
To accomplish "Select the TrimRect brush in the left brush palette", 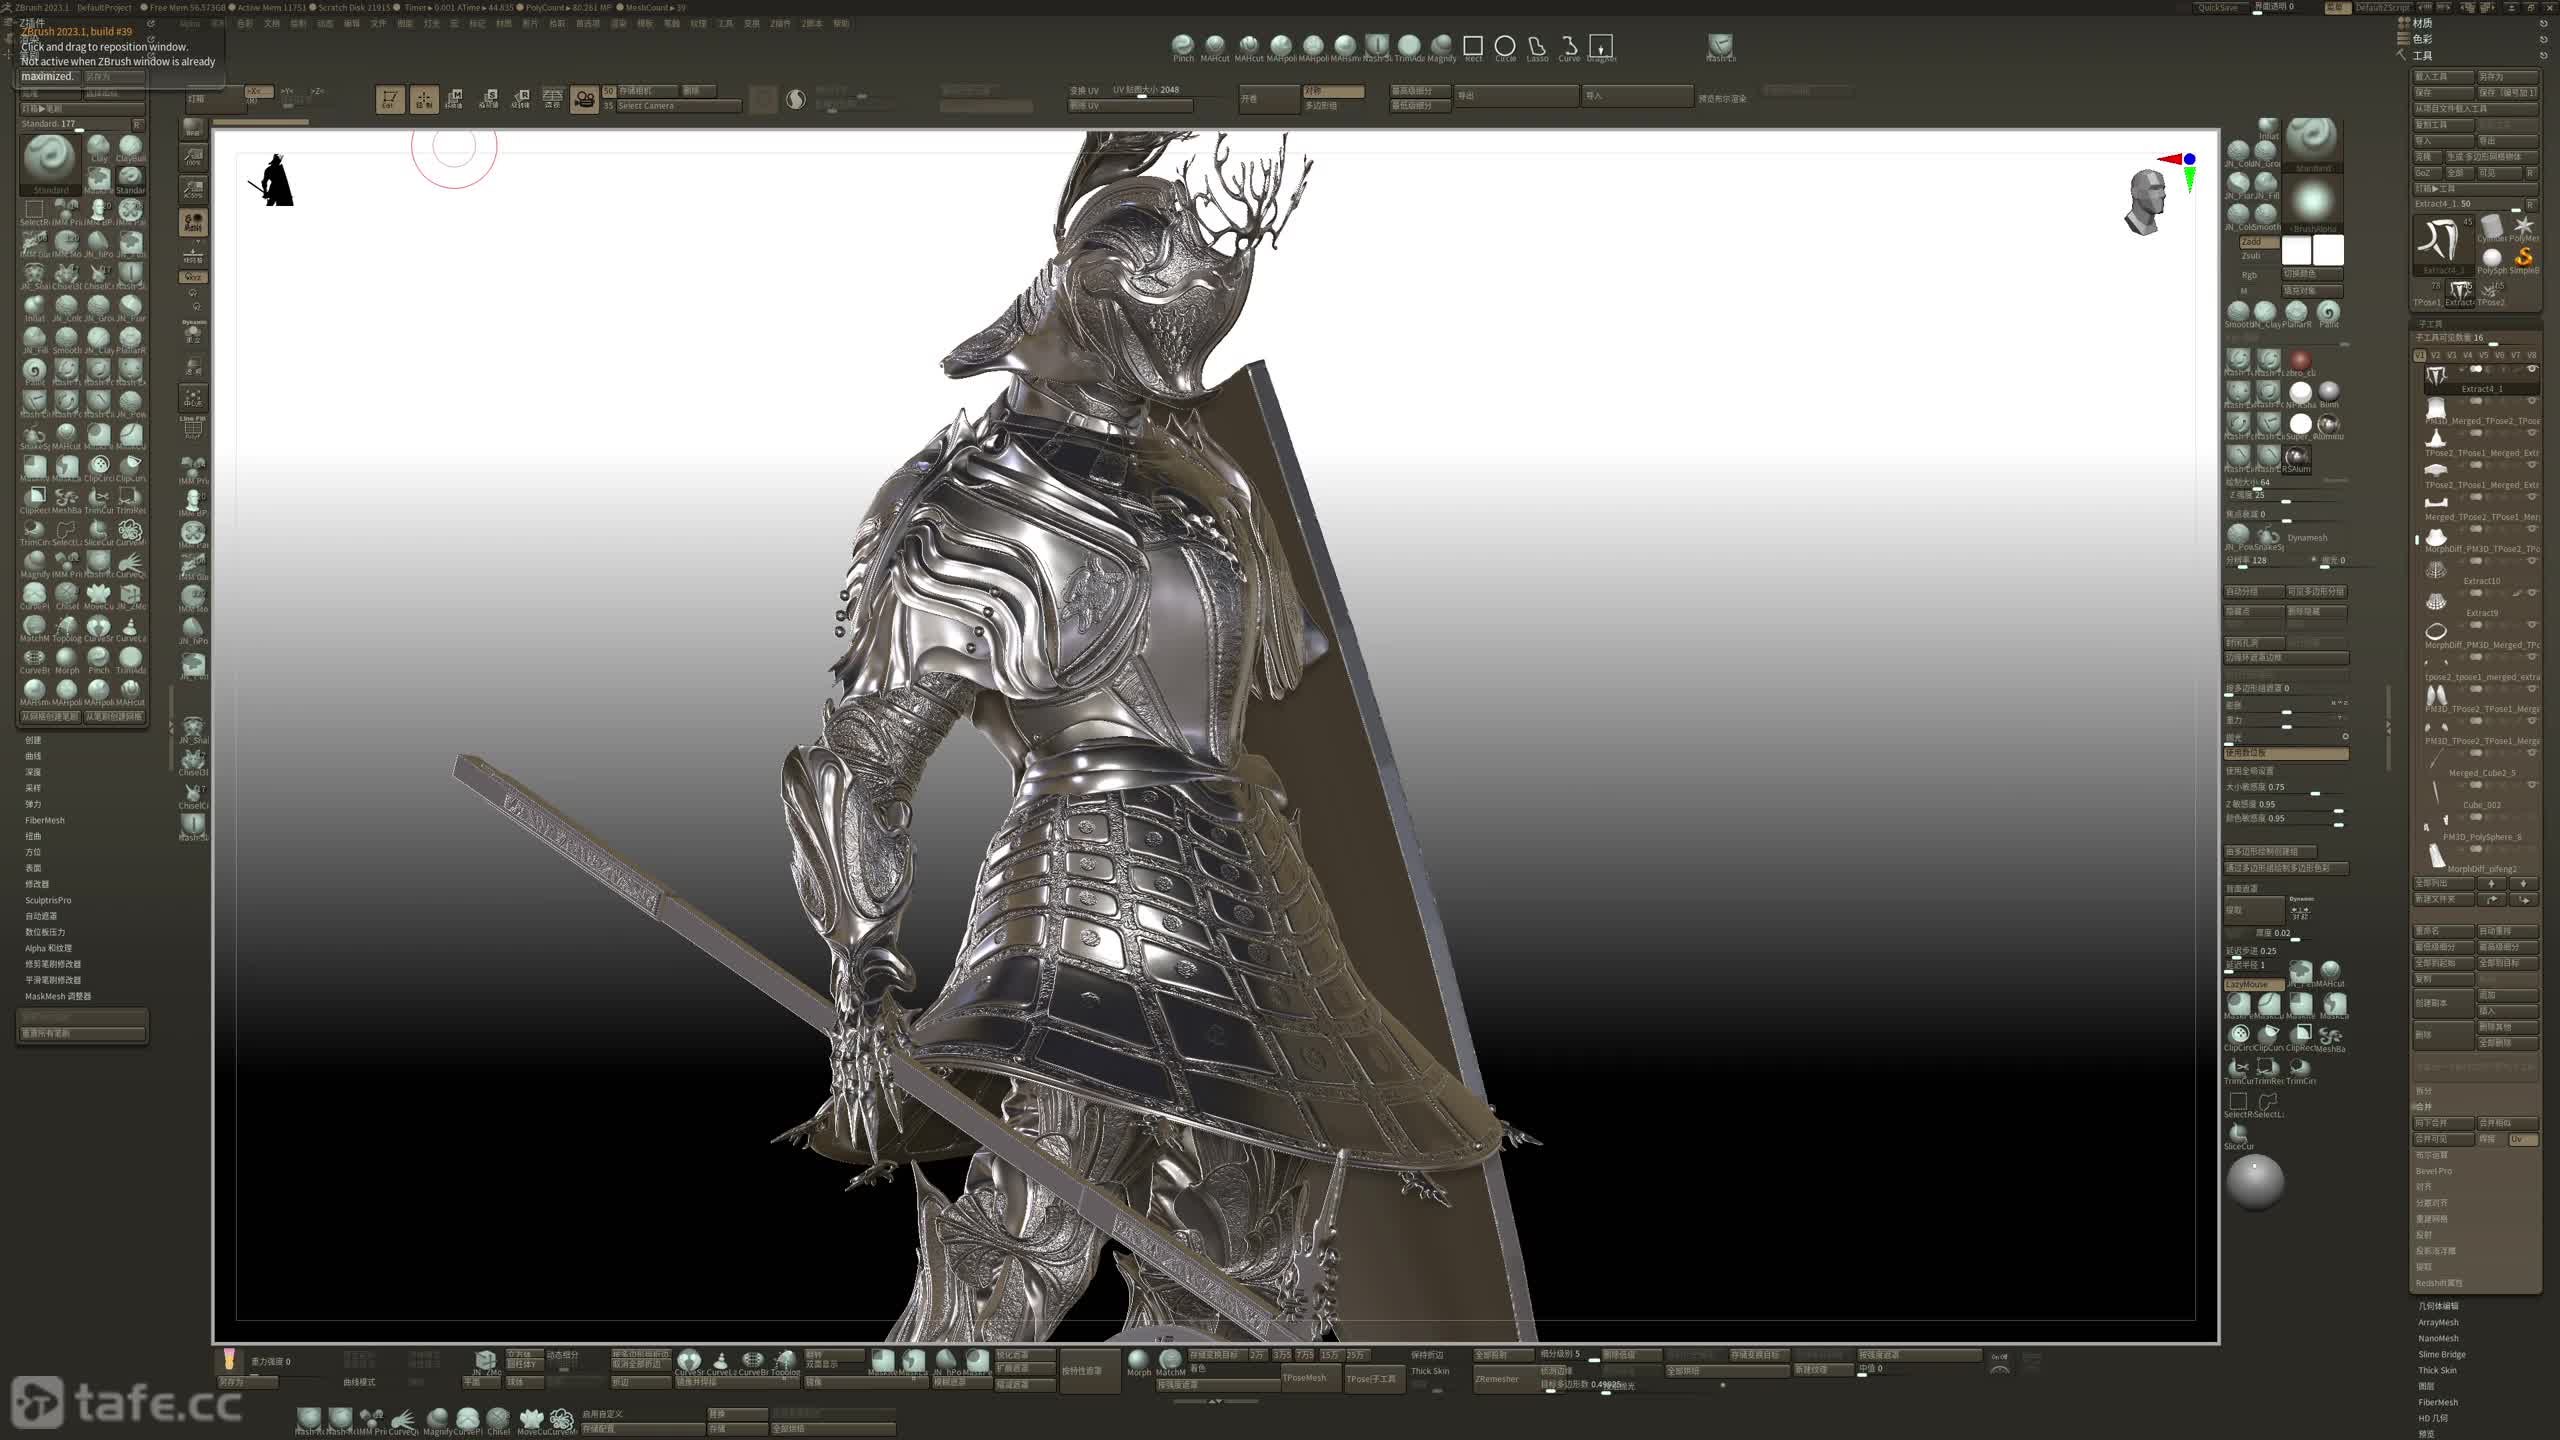I will click(x=131, y=500).
